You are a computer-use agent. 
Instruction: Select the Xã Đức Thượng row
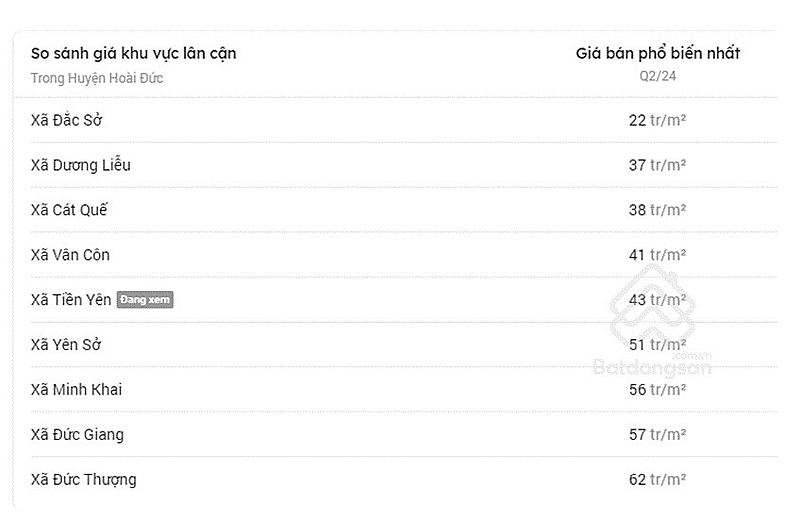tap(404, 479)
